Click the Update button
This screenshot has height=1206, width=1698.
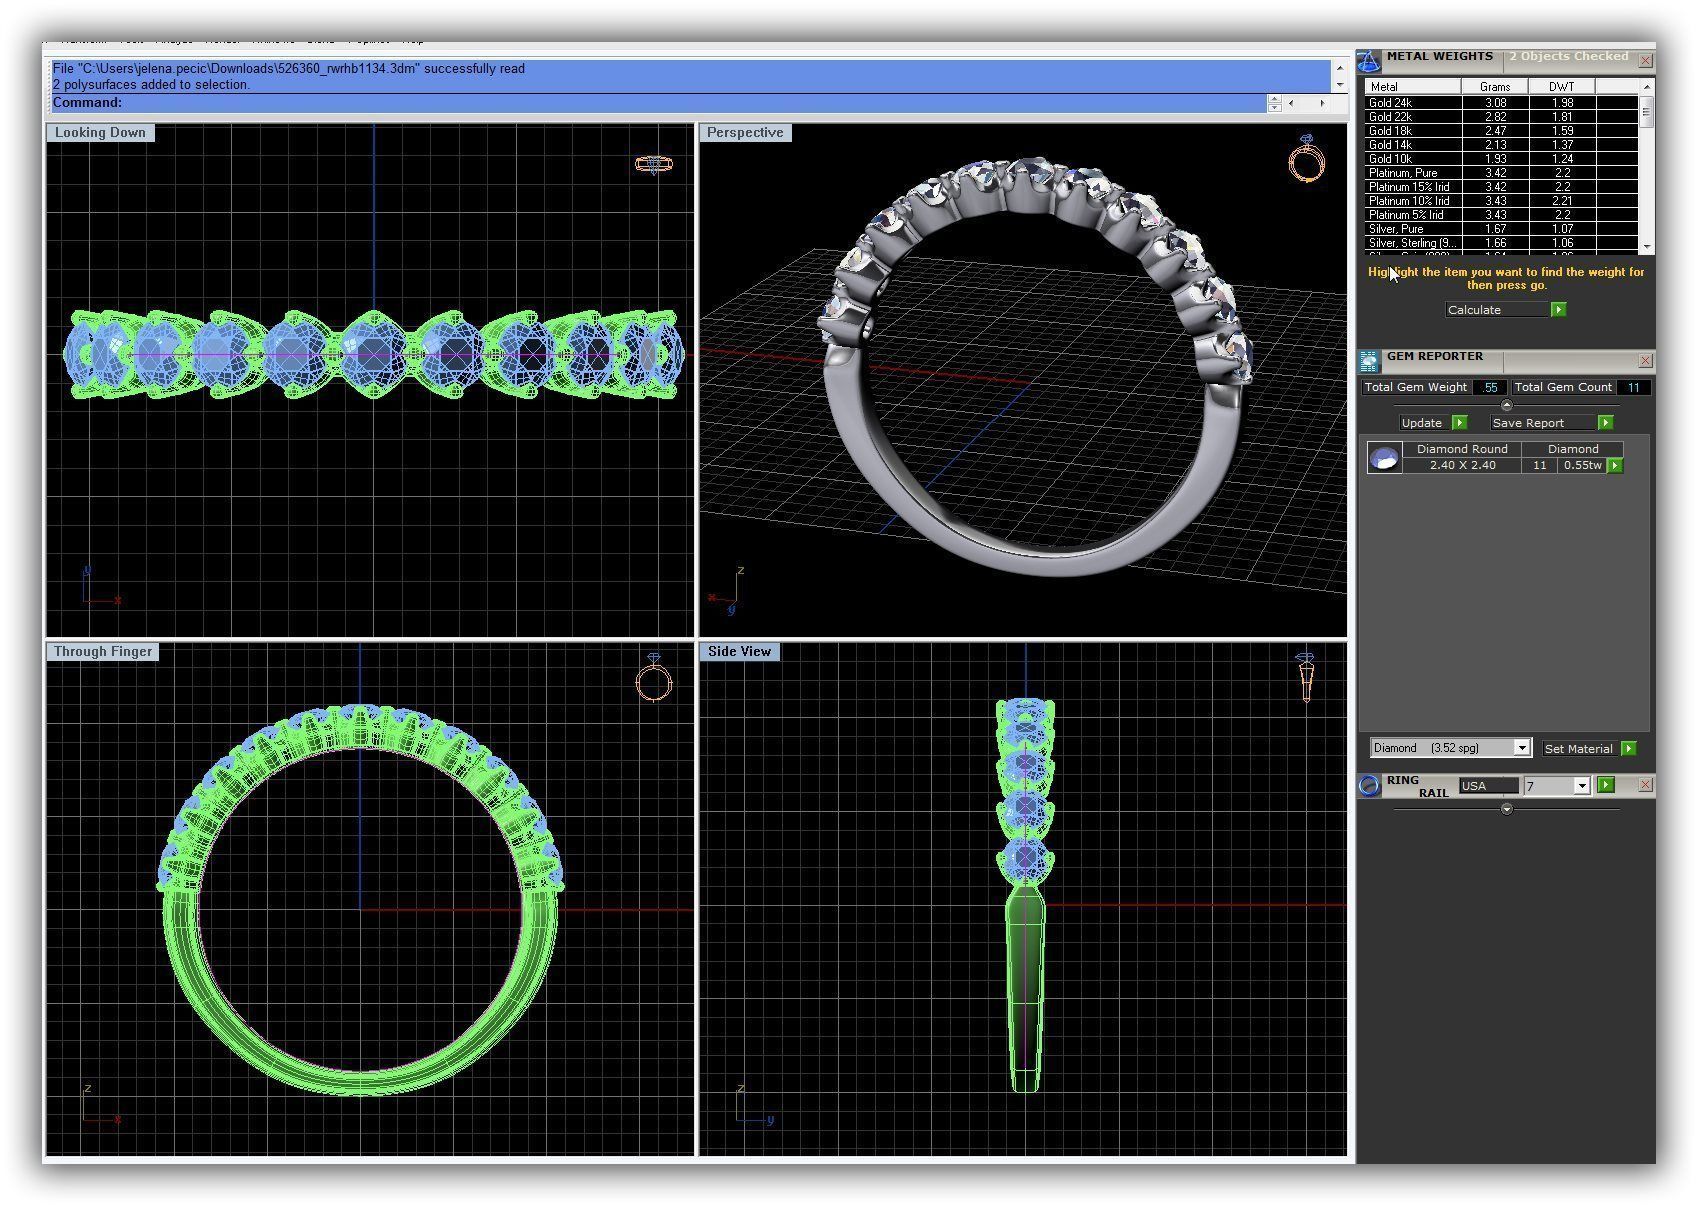(1424, 423)
